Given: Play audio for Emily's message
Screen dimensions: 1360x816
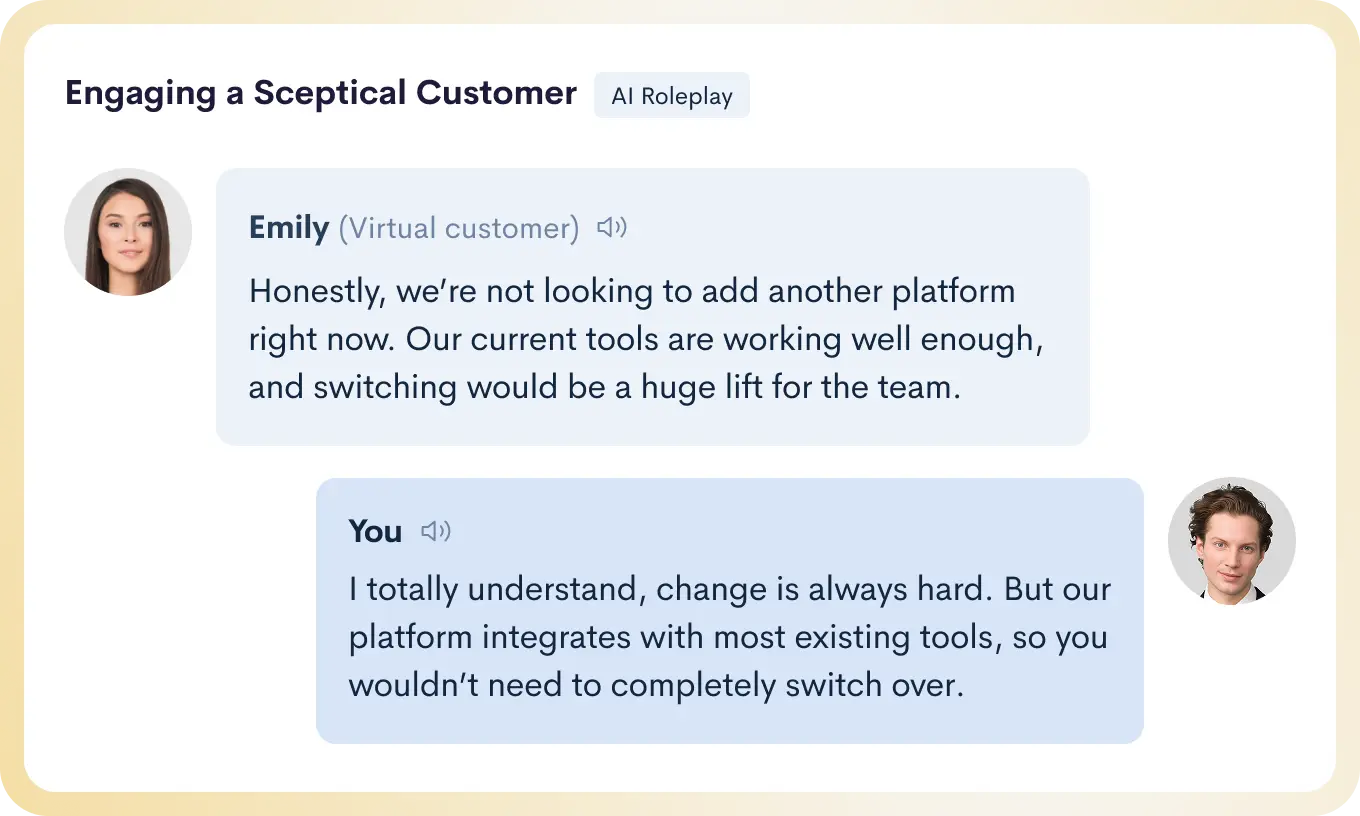Looking at the screenshot, I should click(611, 228).
